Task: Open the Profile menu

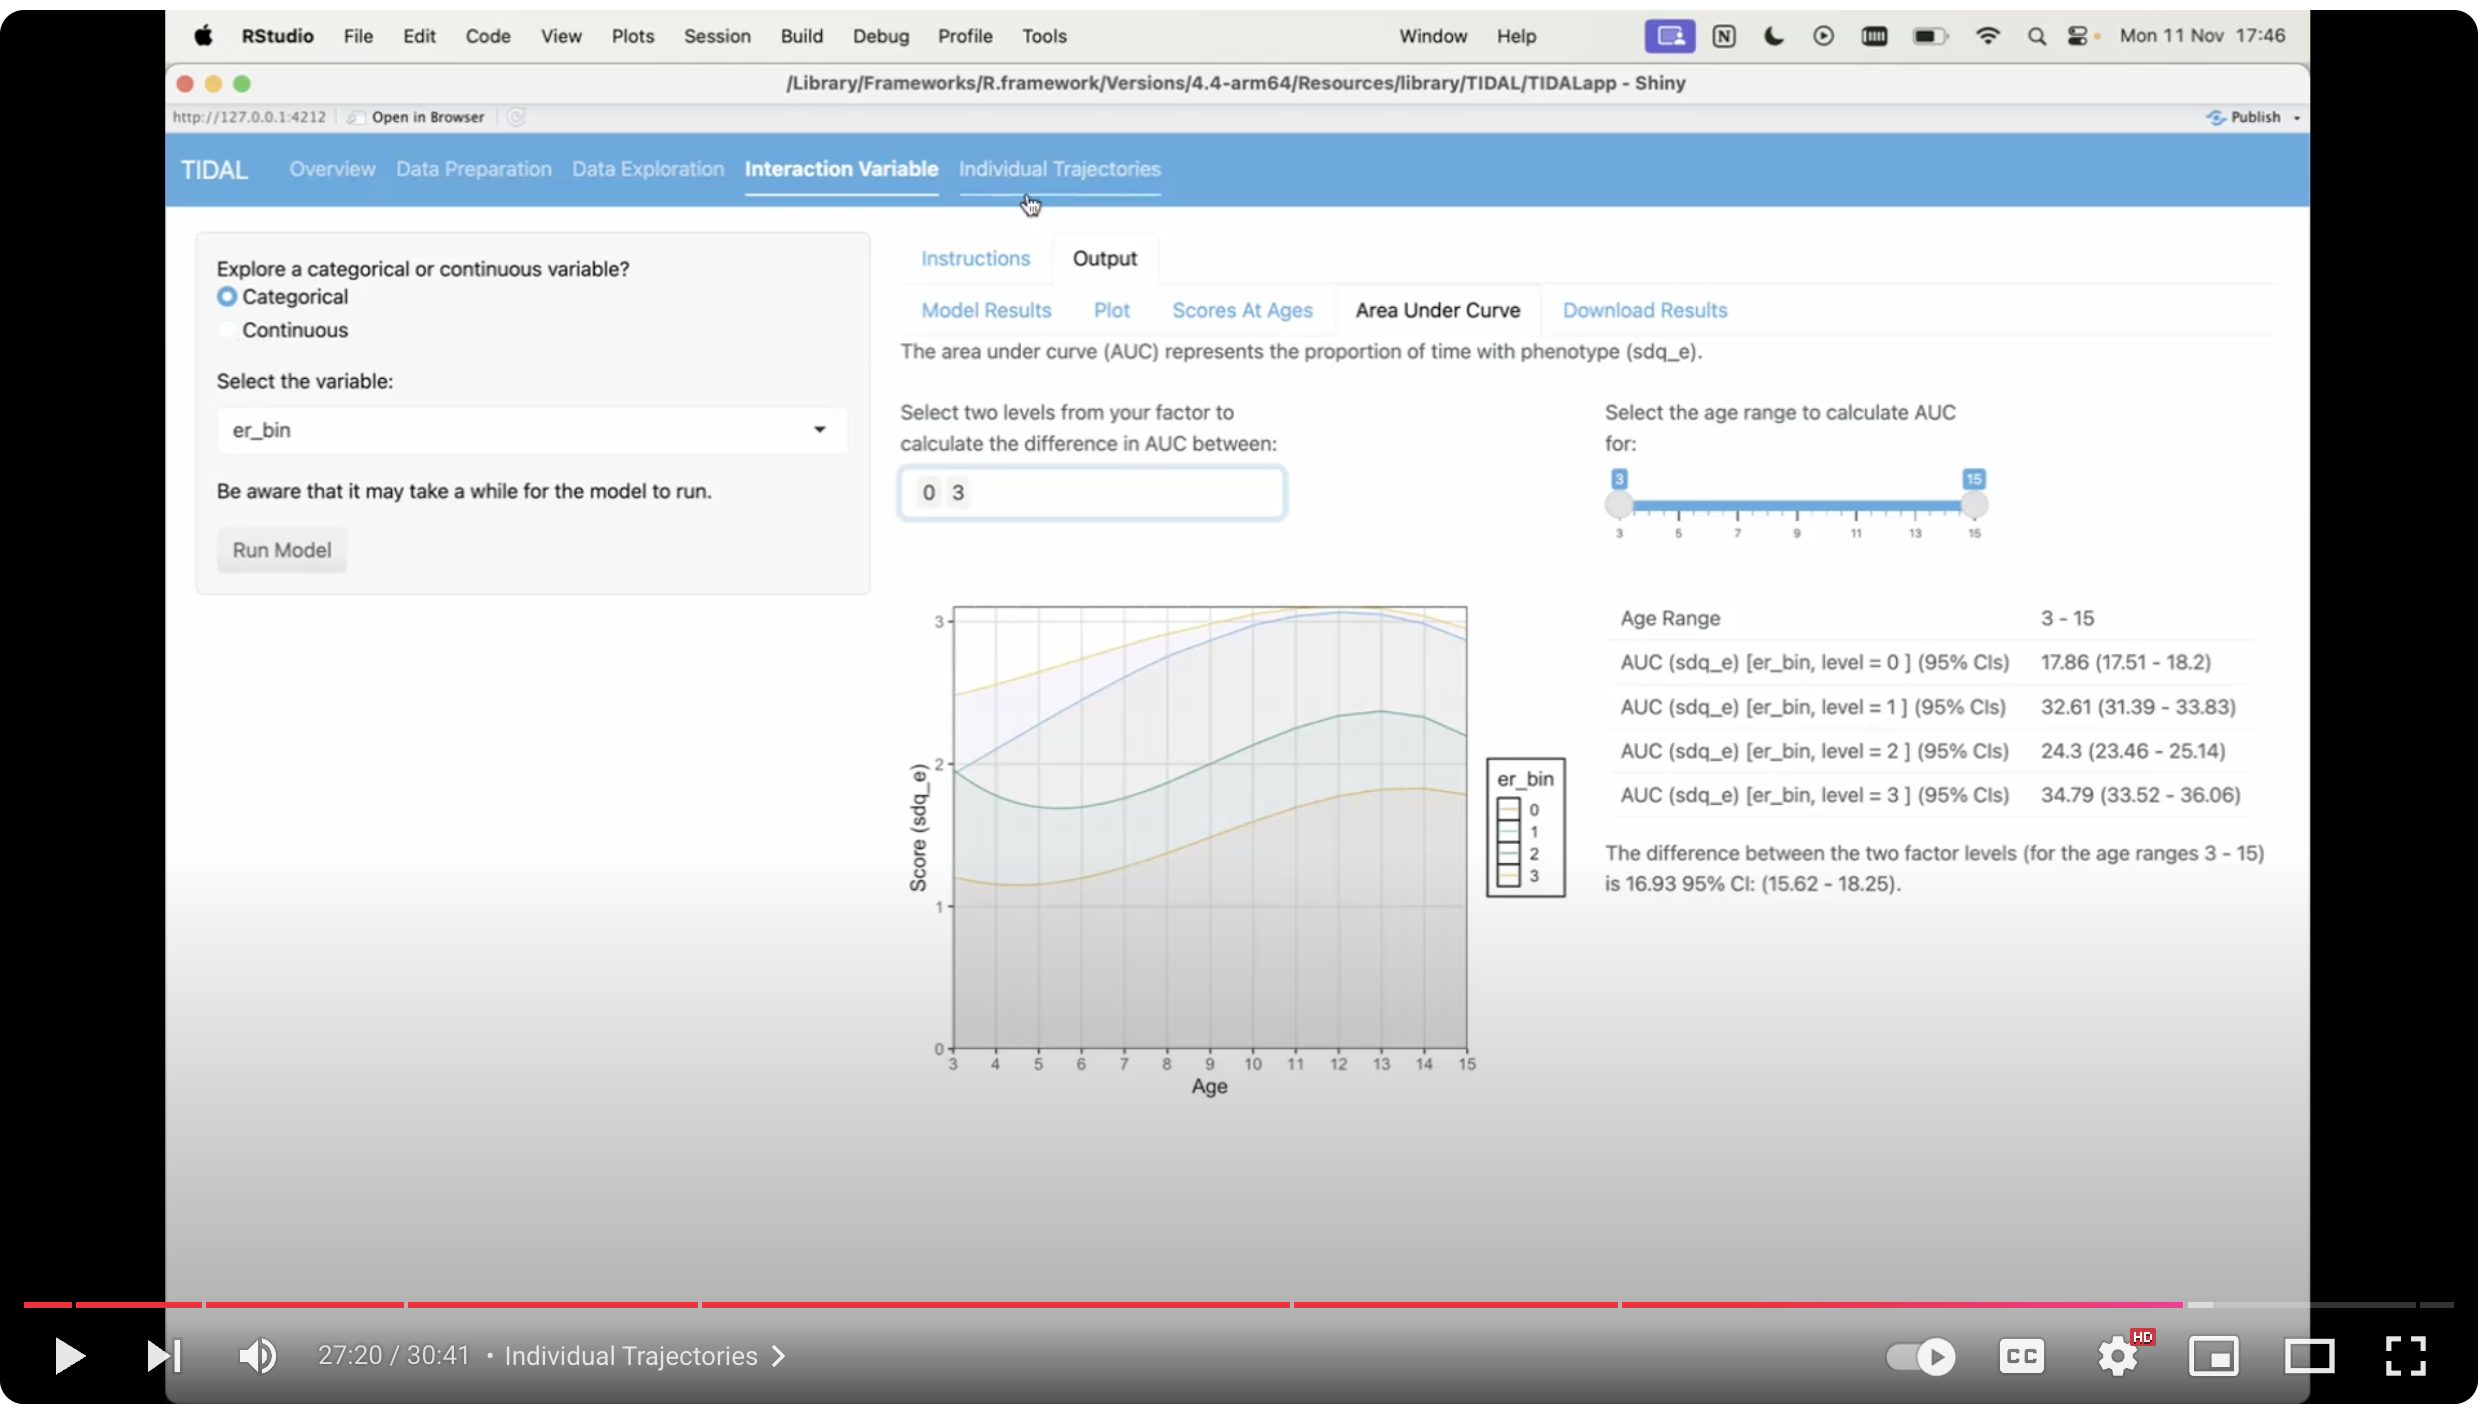Action: 964,36
